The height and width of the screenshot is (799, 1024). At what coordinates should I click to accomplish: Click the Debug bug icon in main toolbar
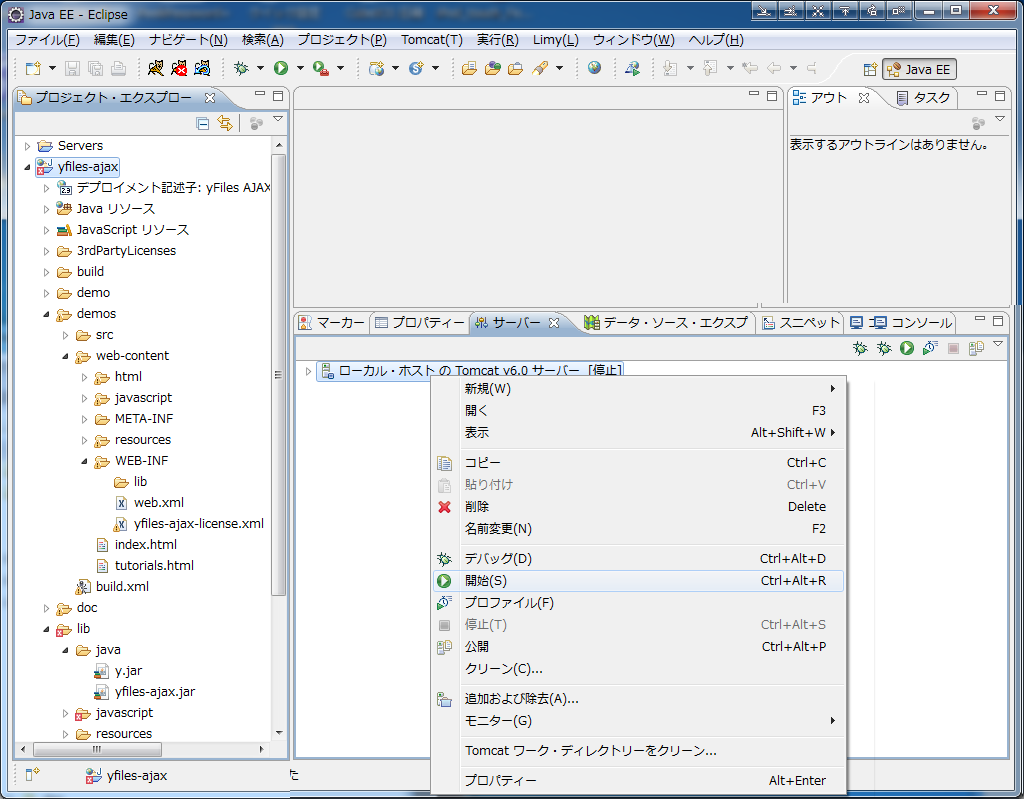pyautogui.click(x=241, y=68)
